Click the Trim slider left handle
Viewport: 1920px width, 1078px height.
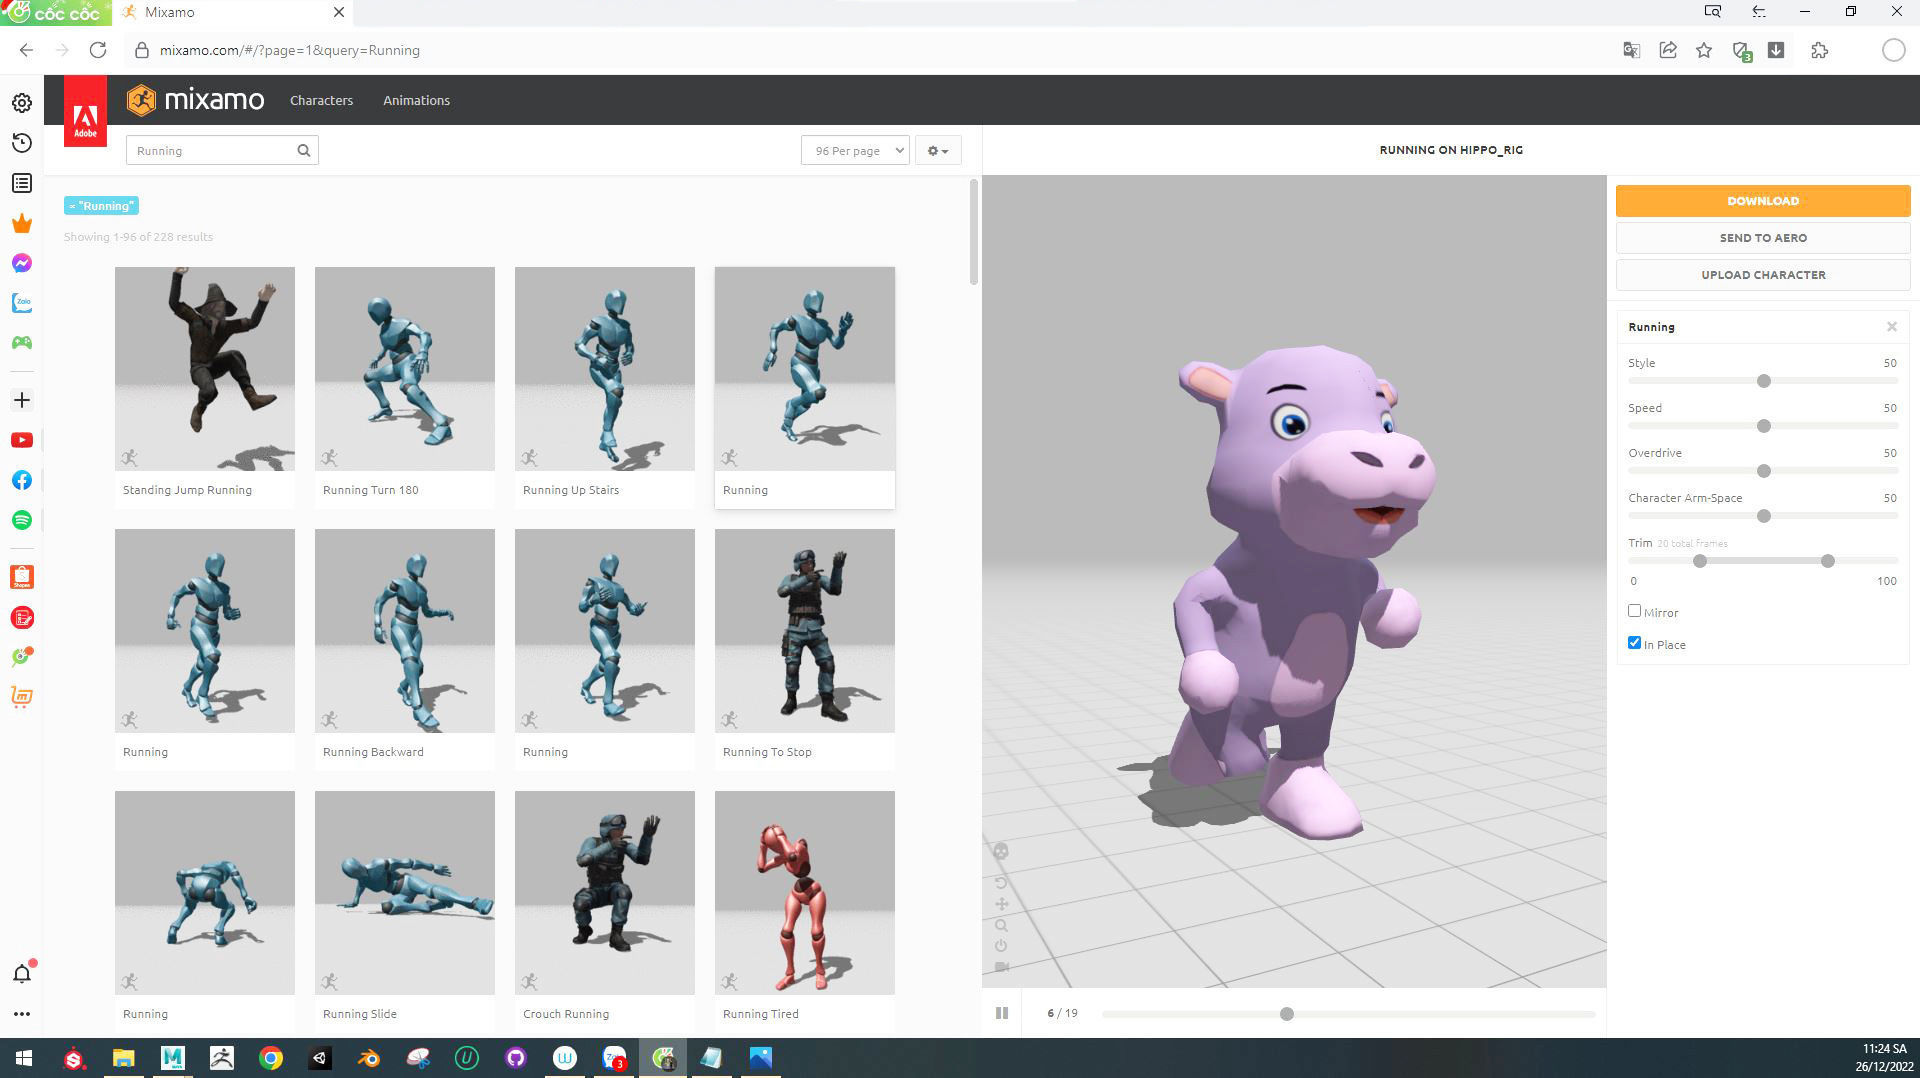coord(1700,561)
